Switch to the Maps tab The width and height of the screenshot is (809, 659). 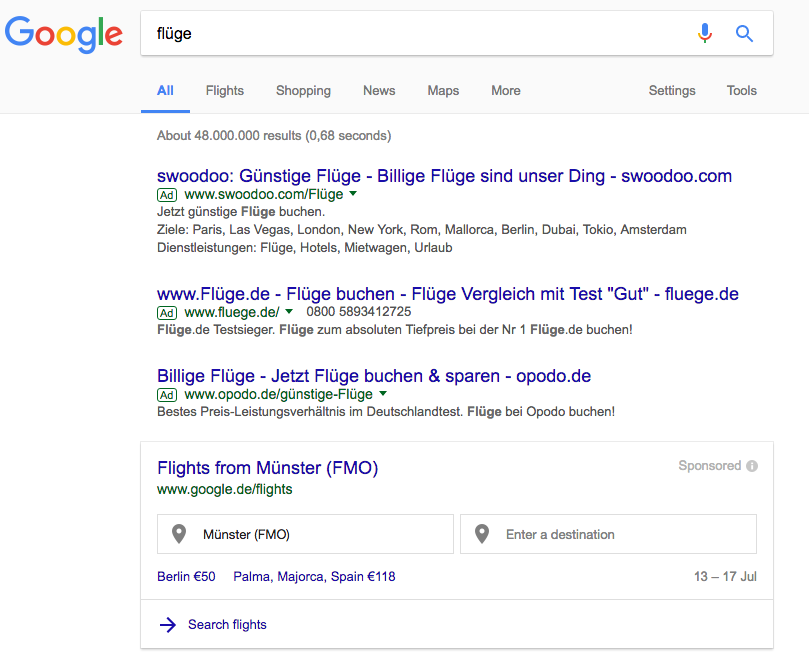pyautogui.click(x=443, y=90)
